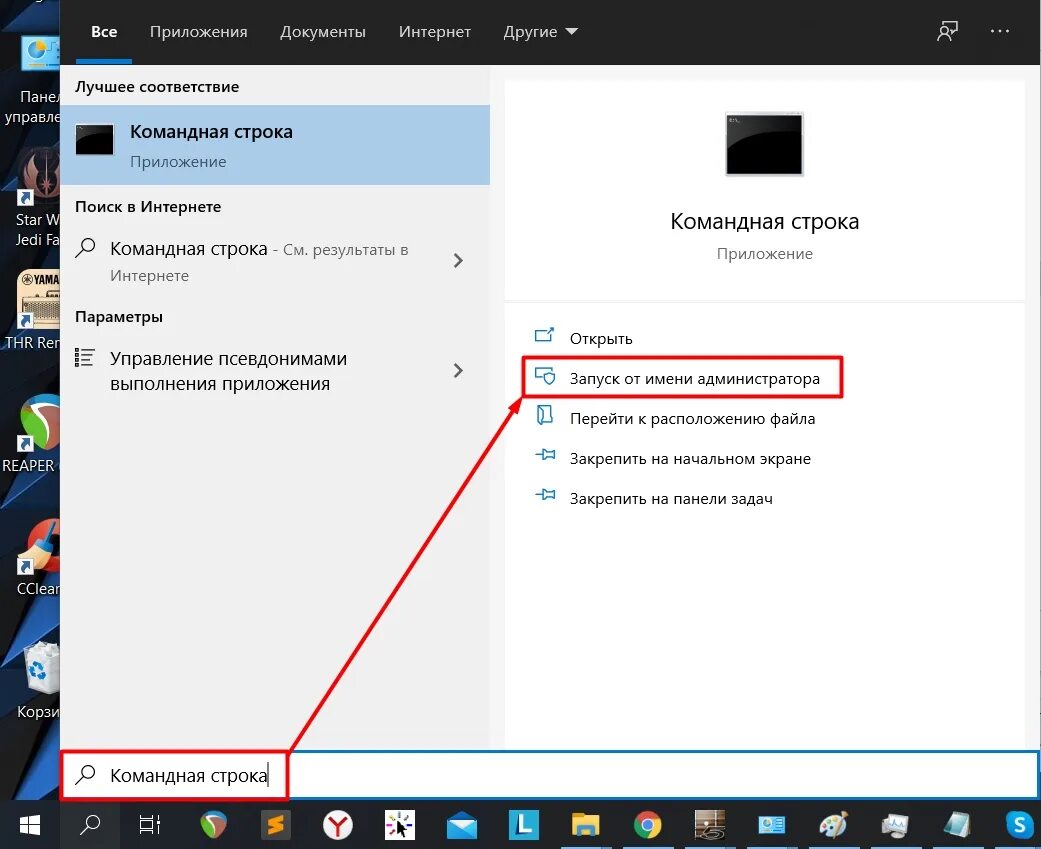Click Закрепить на панели задач

[671, 499]
